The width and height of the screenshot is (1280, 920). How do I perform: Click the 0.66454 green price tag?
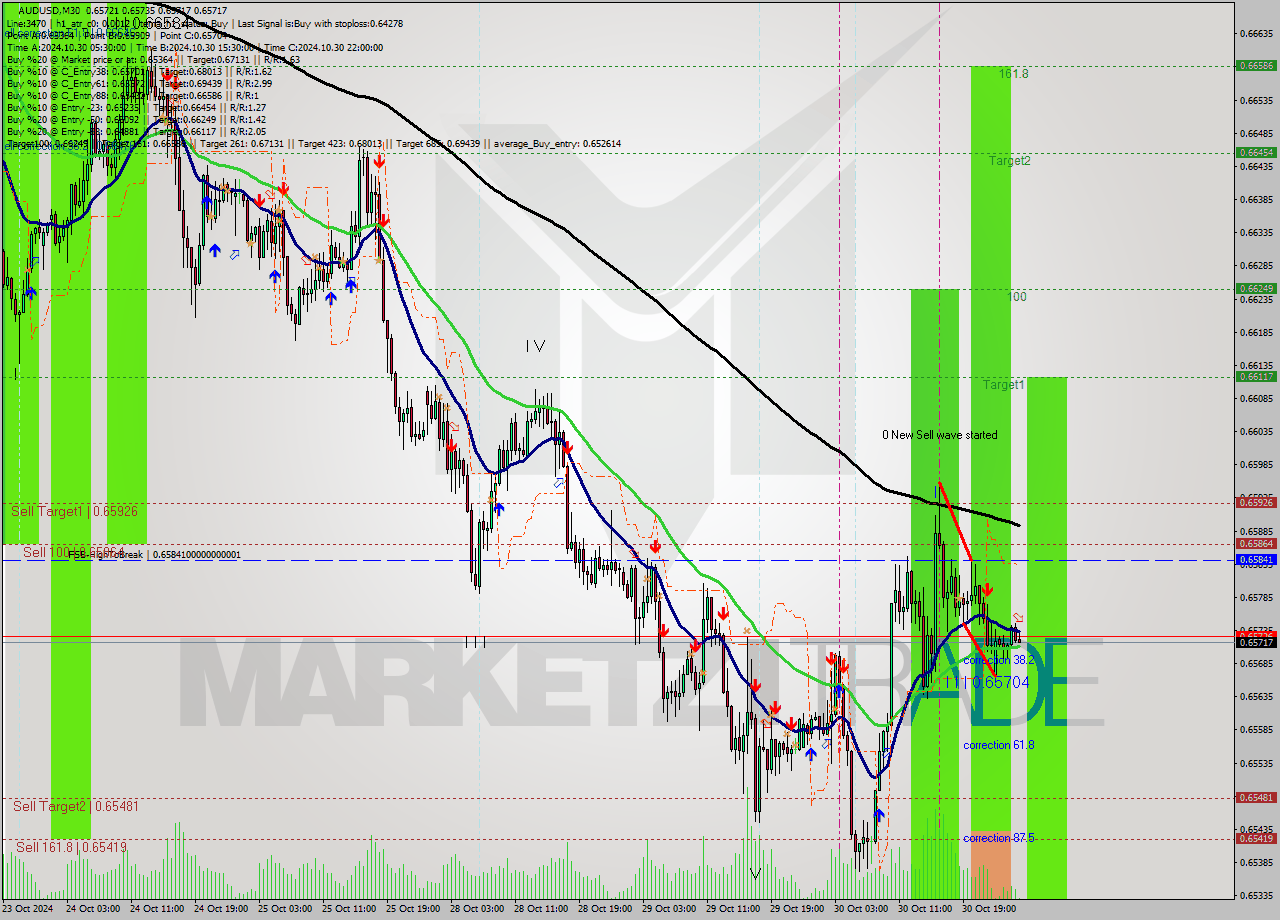(x=1256, y=152)
